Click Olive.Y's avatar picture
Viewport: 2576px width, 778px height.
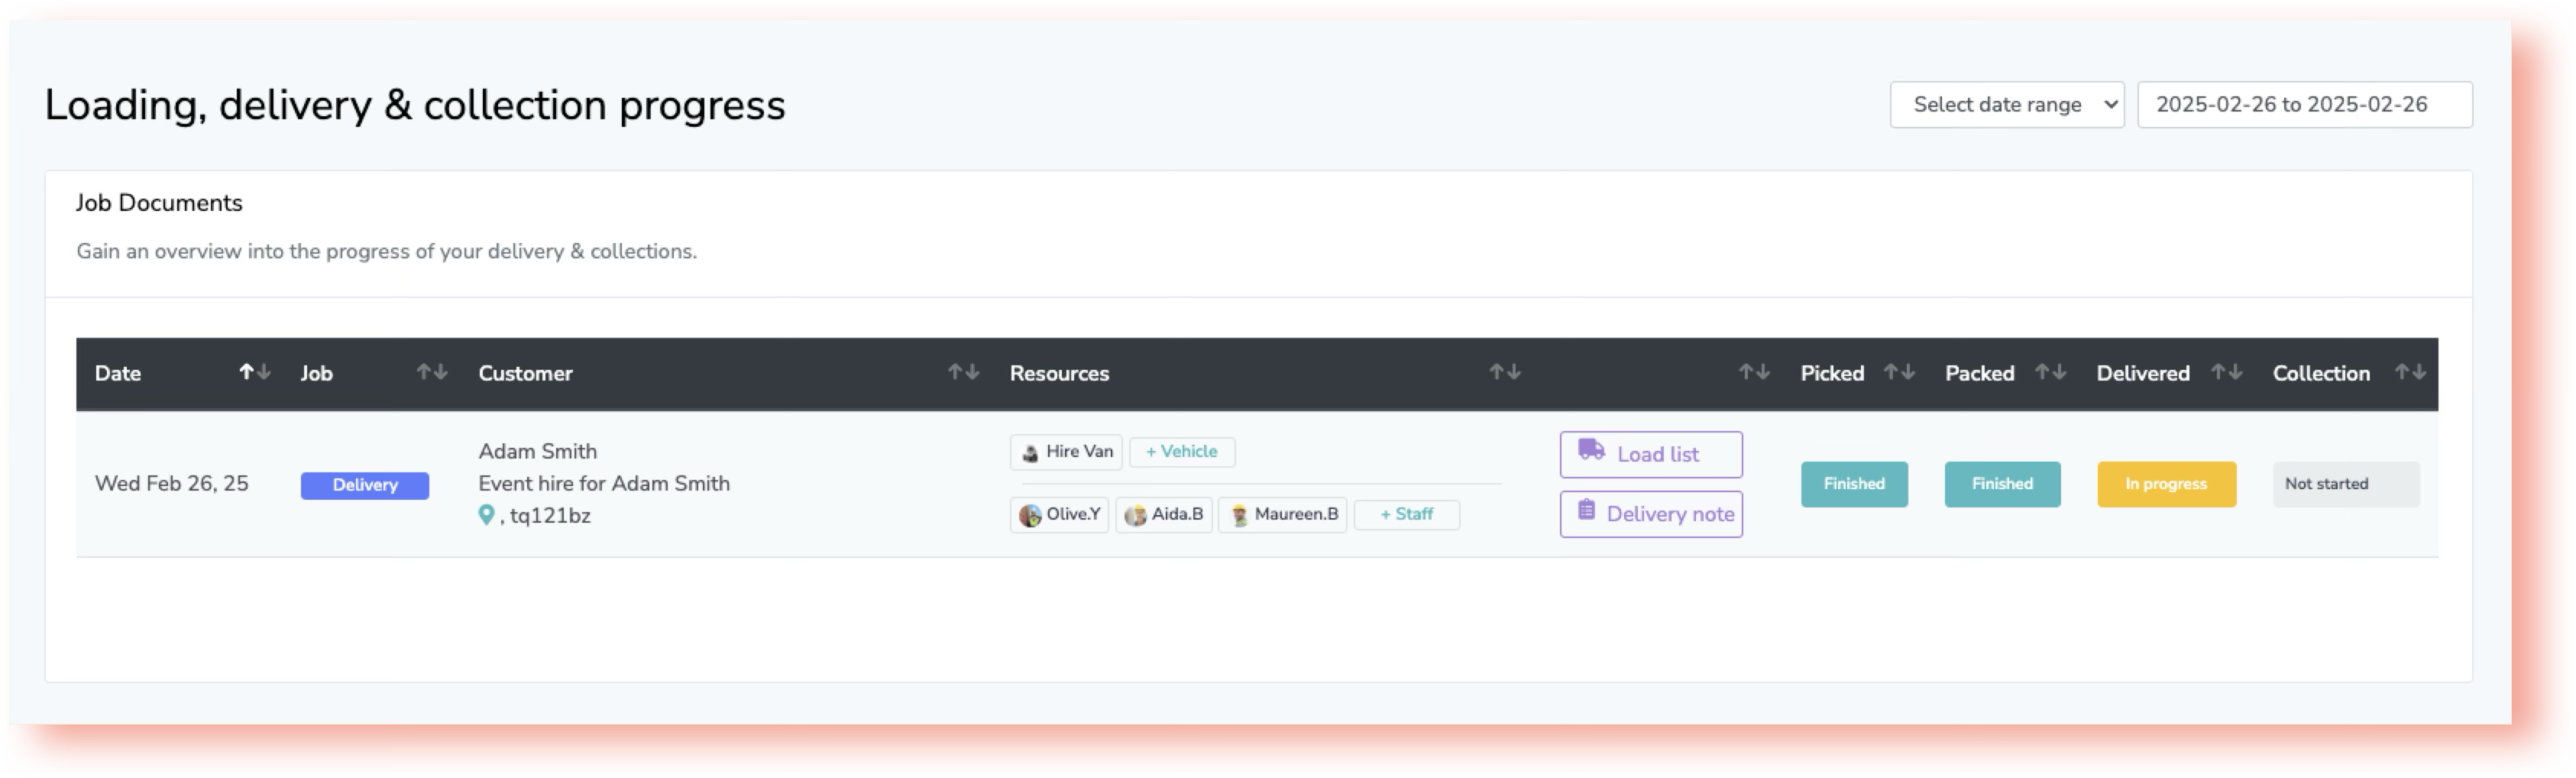pos(1030,515)
